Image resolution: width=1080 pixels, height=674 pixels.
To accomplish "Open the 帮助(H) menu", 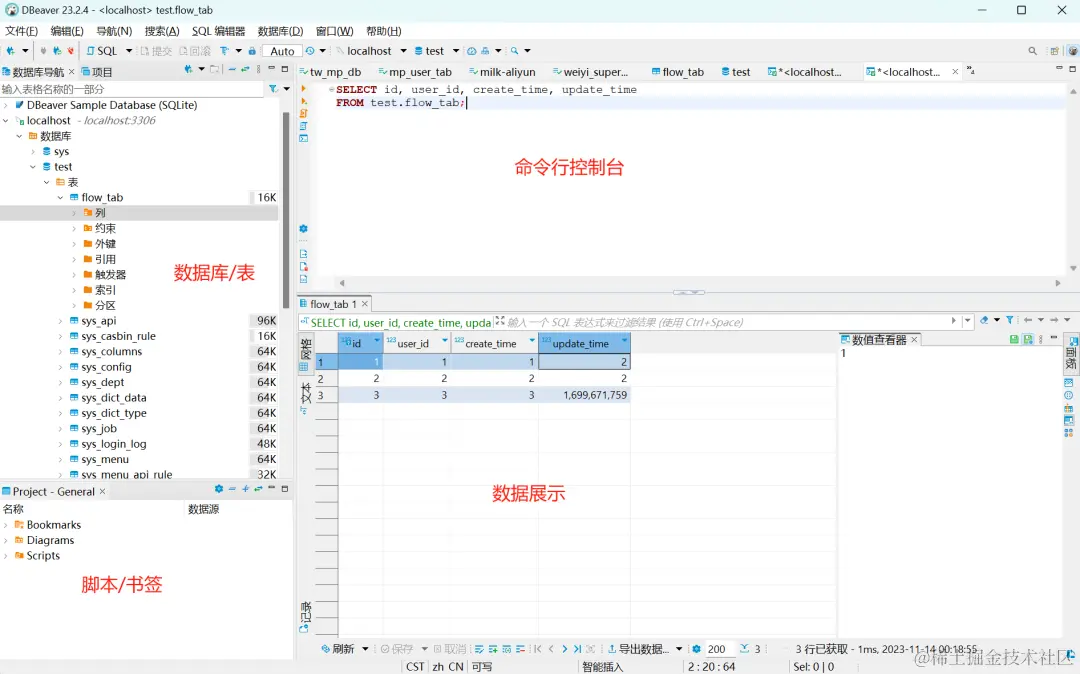I will point(384,31).
